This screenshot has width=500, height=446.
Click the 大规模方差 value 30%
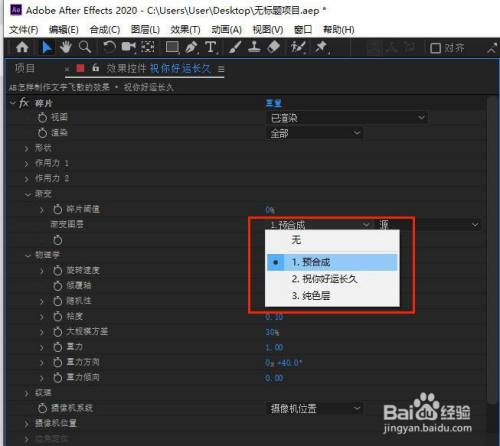tap(272, 332)
